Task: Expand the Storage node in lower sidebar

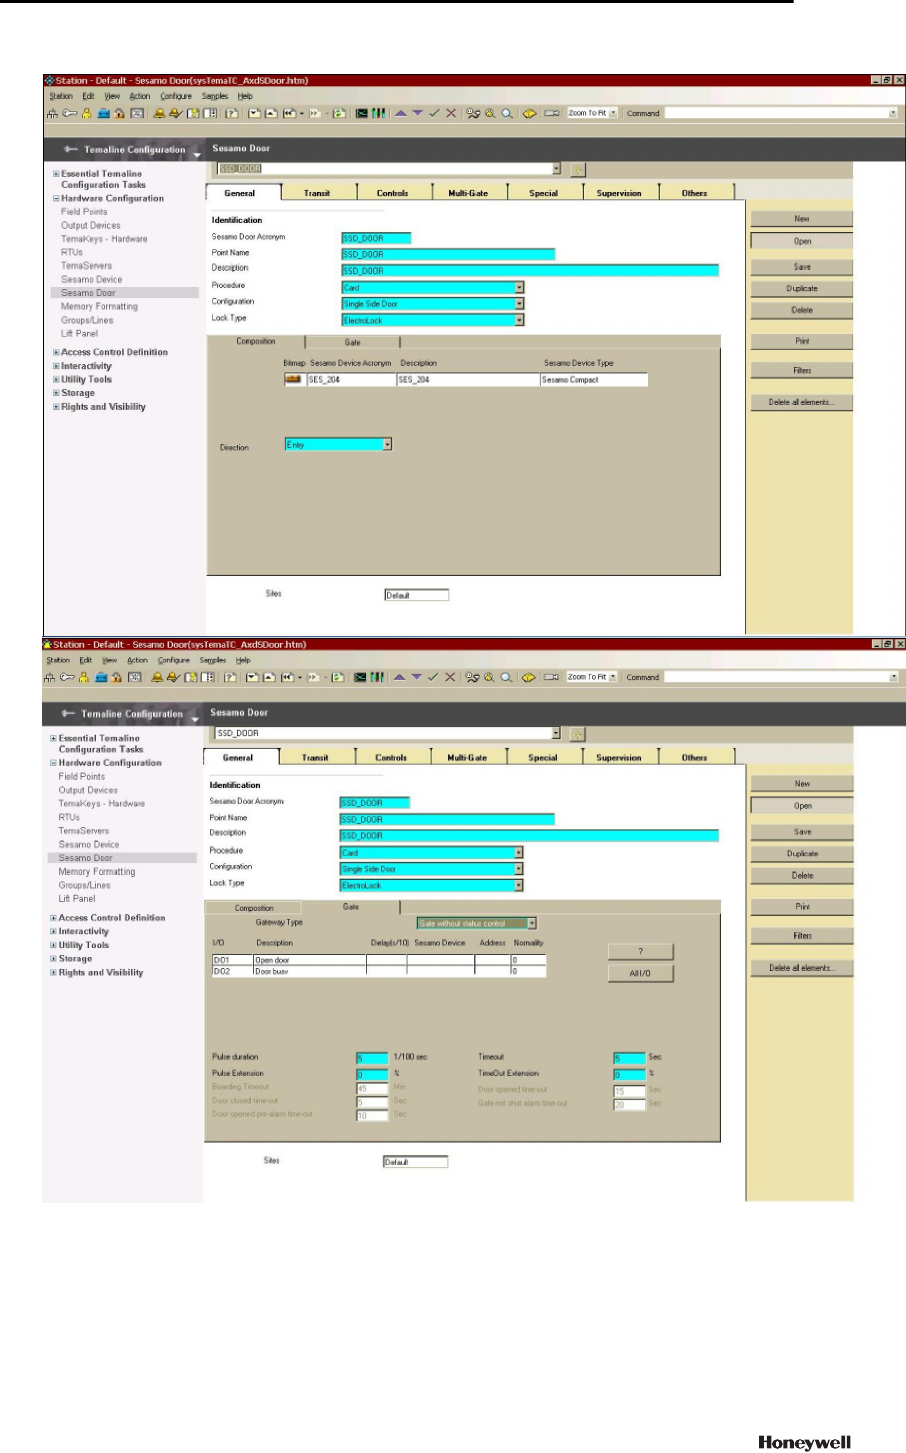Action: tap(54, 959)
